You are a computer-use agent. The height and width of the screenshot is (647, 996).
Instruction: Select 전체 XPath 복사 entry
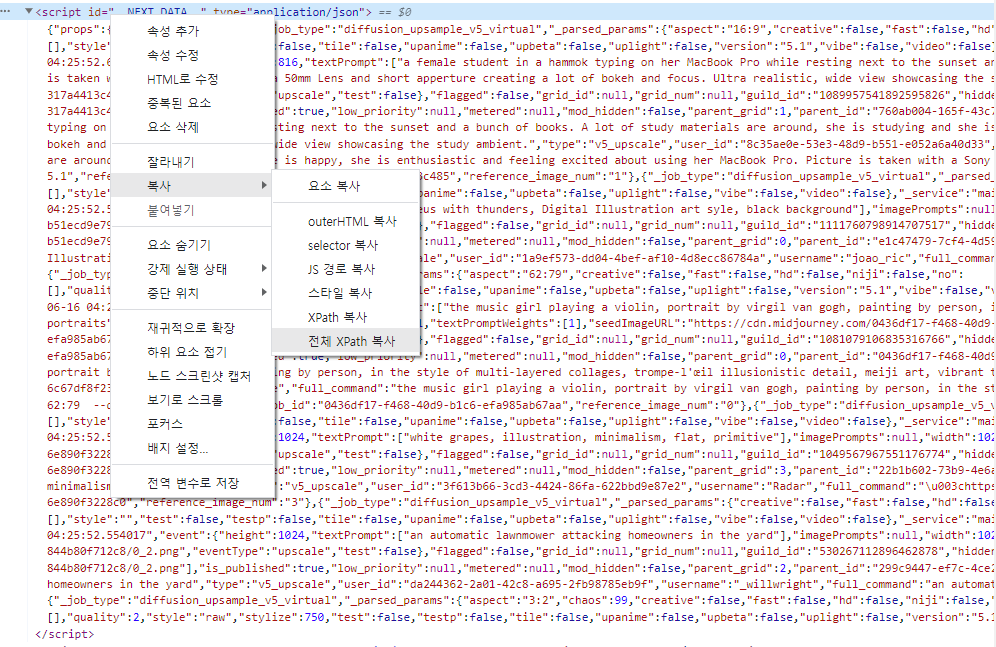tap(346, 342)
